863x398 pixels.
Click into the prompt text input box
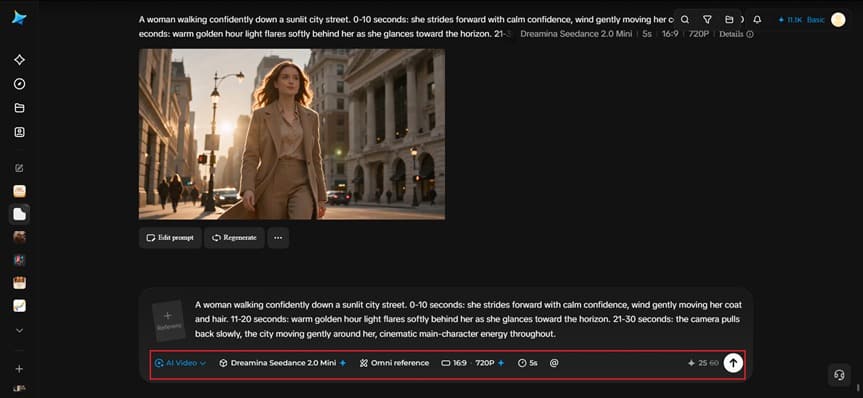[x=468, y=319]
